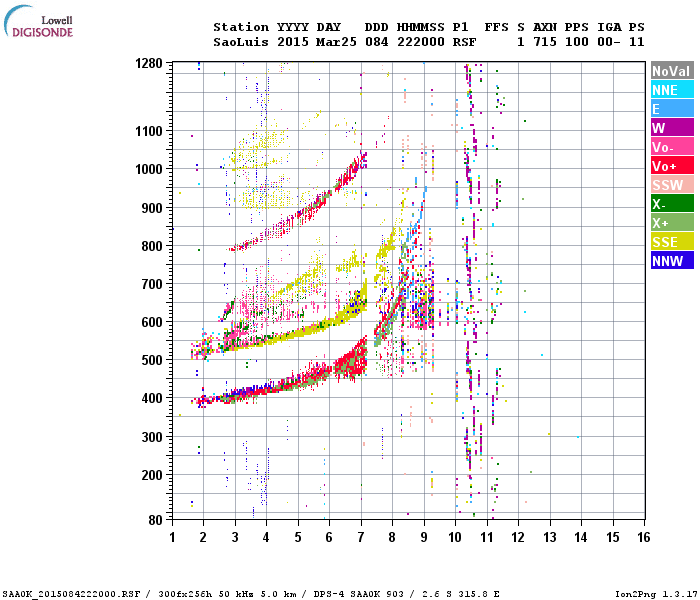This screenshot has height=600, width=700.
Task: Click the 800 height axis label
Action: [152, 246]
